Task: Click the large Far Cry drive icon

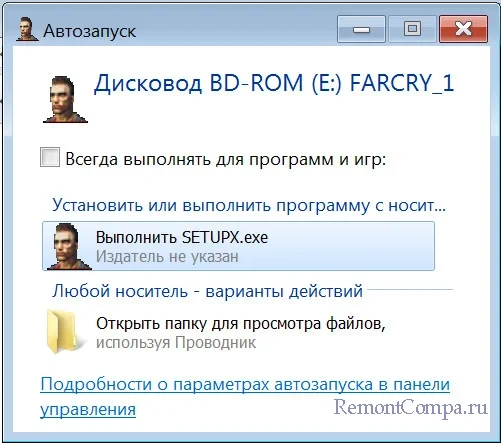Action: [65, 99]
